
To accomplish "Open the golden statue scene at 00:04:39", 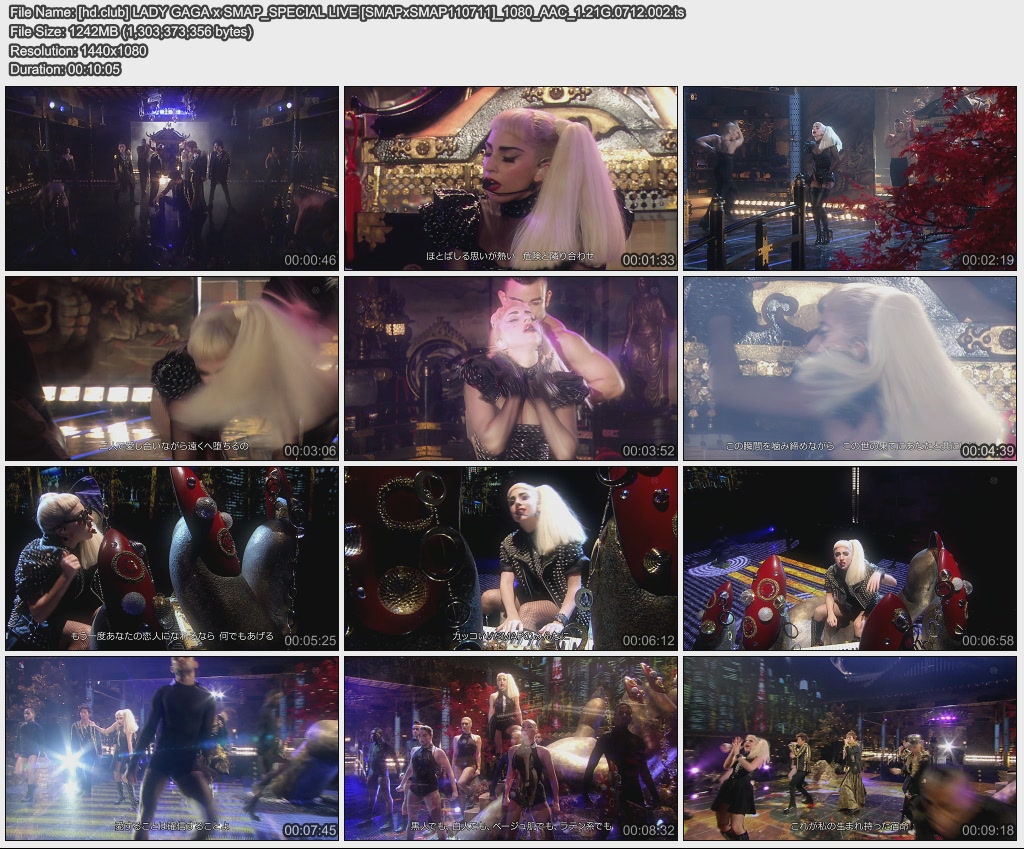I will pos(852,370).
